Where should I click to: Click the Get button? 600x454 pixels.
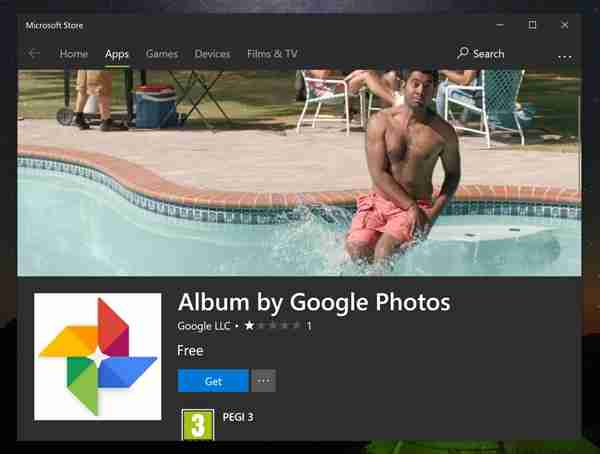(213, 381)
